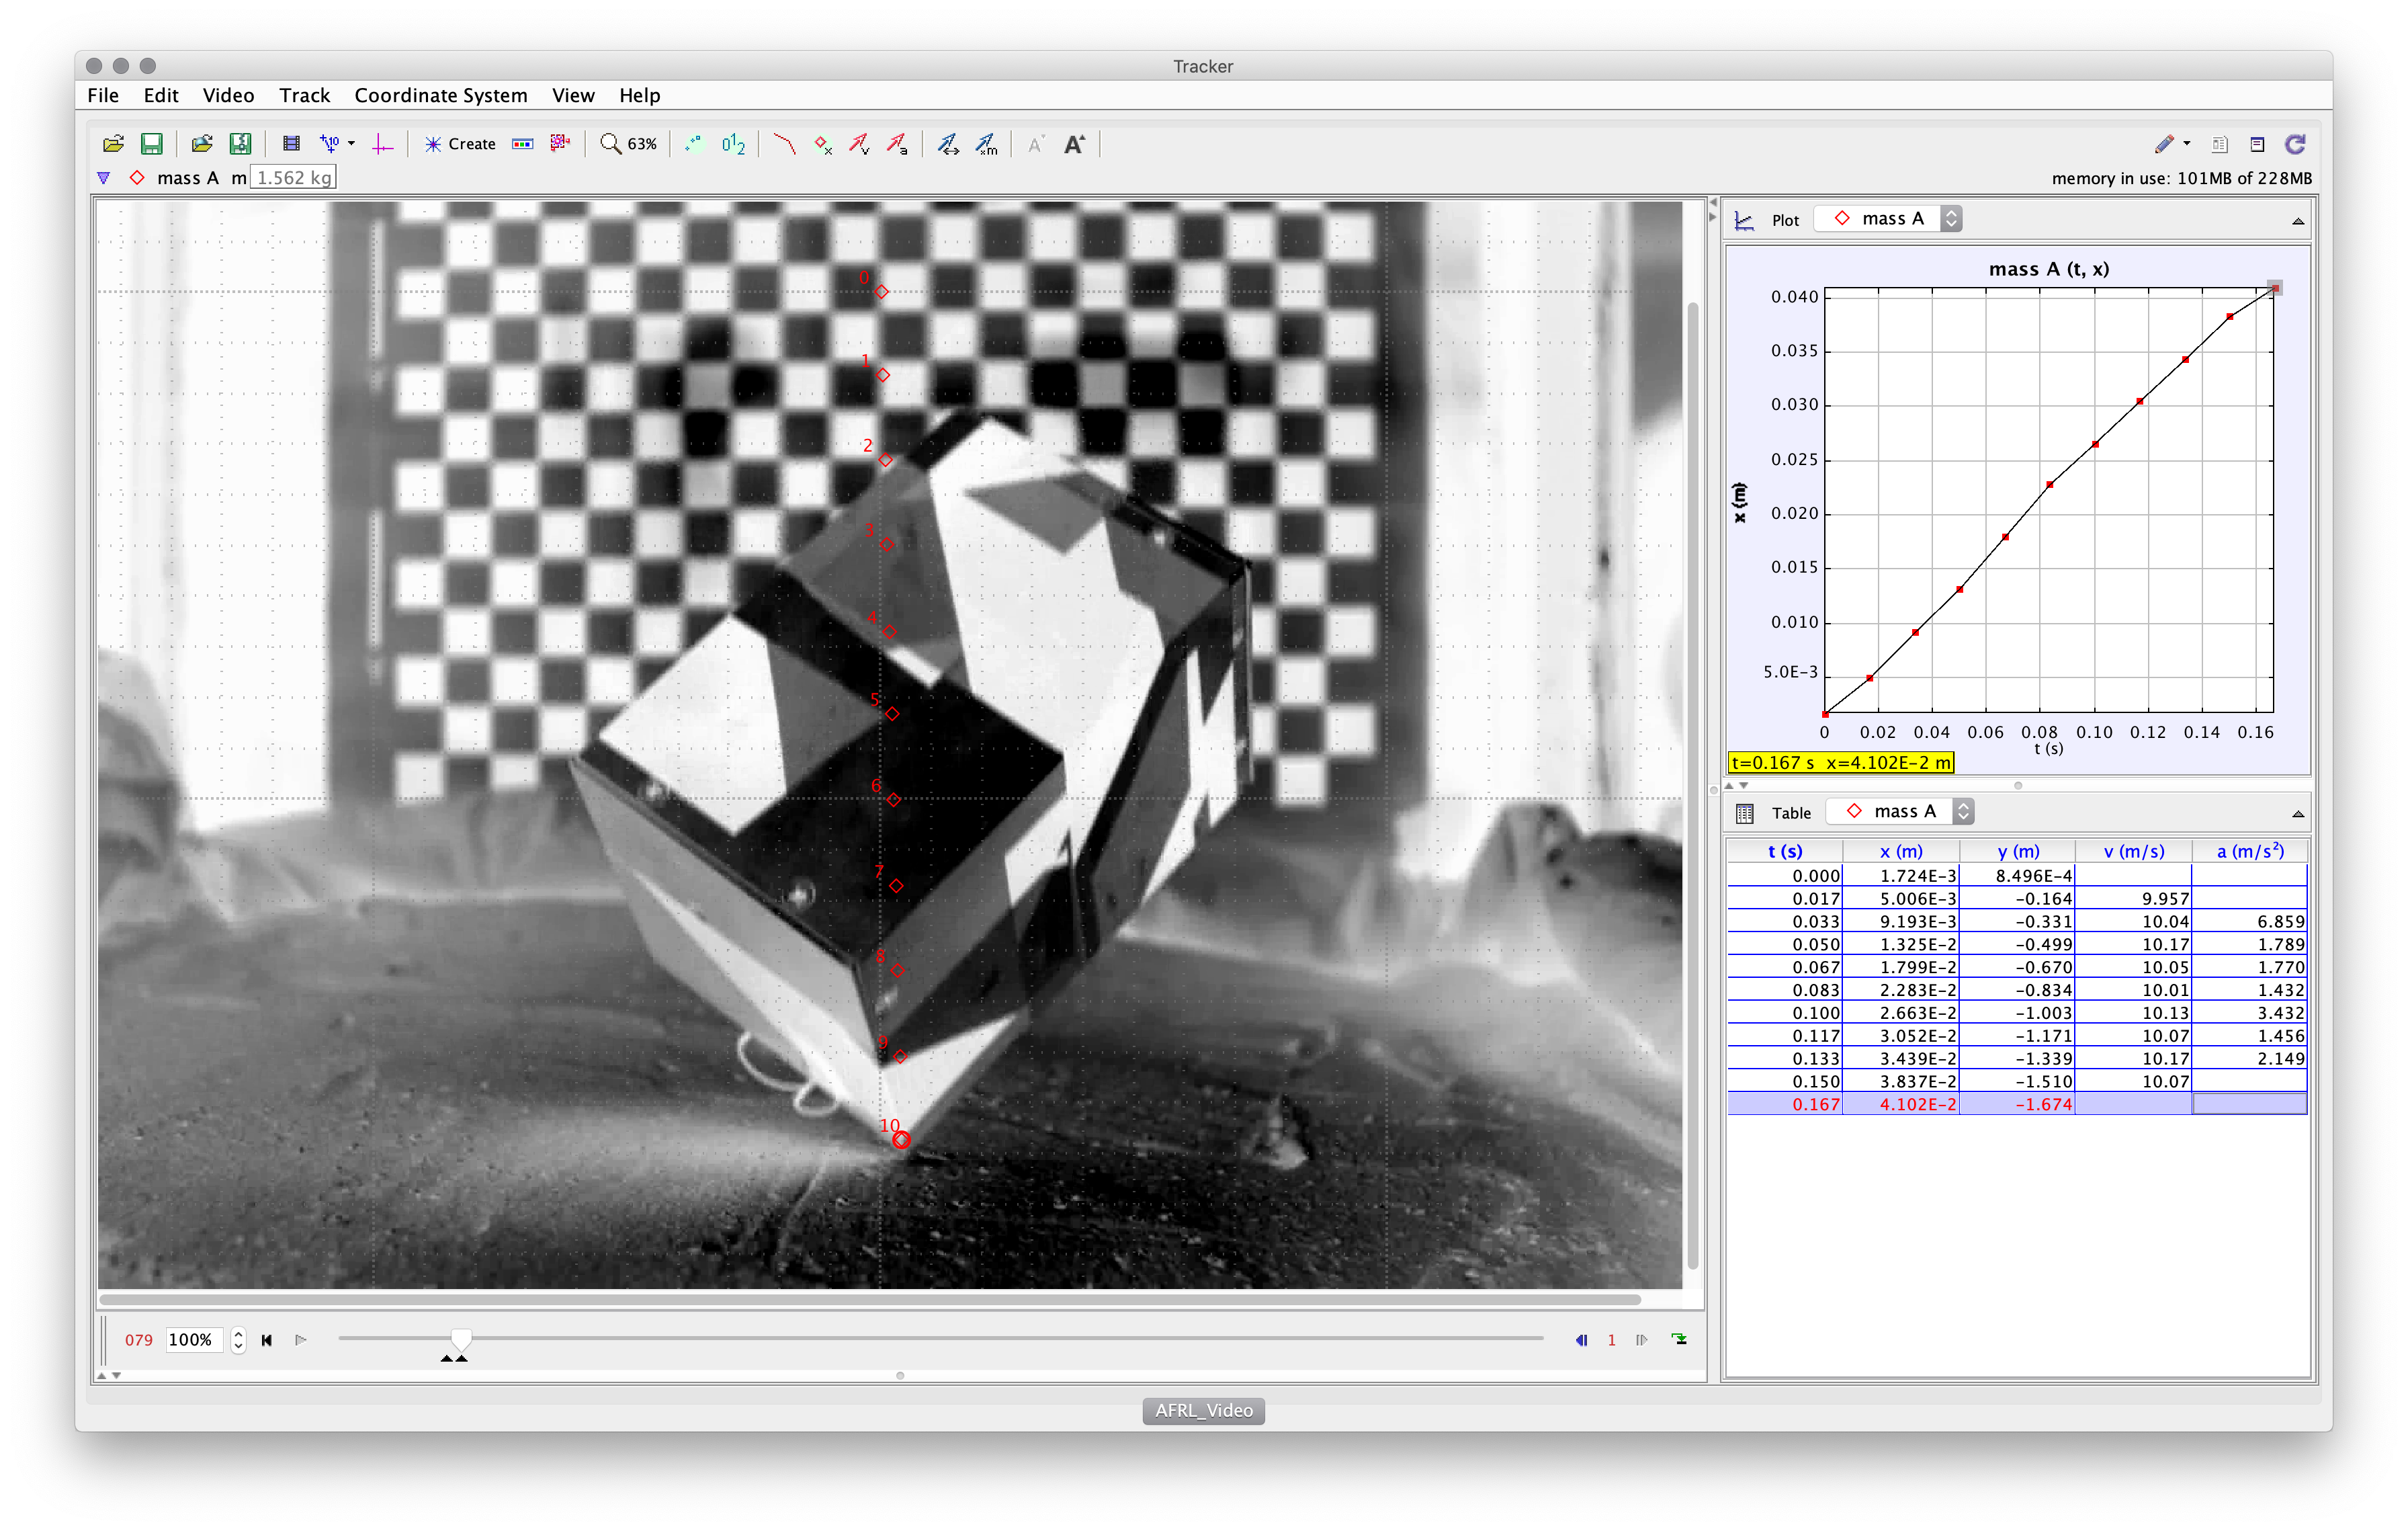Viewport: 2408px width, 1531px height.
Task: Select the AFRL_Video tab
Action: [1203, 1410]
